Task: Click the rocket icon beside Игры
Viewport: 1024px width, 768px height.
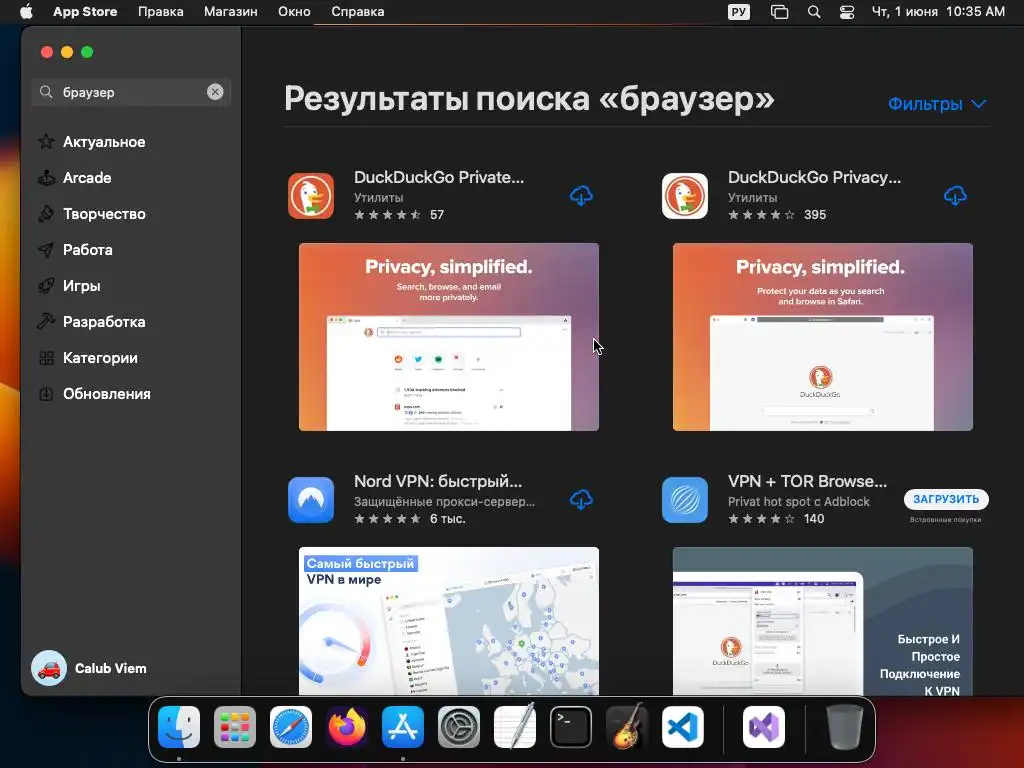Action: tap(46, 285)
